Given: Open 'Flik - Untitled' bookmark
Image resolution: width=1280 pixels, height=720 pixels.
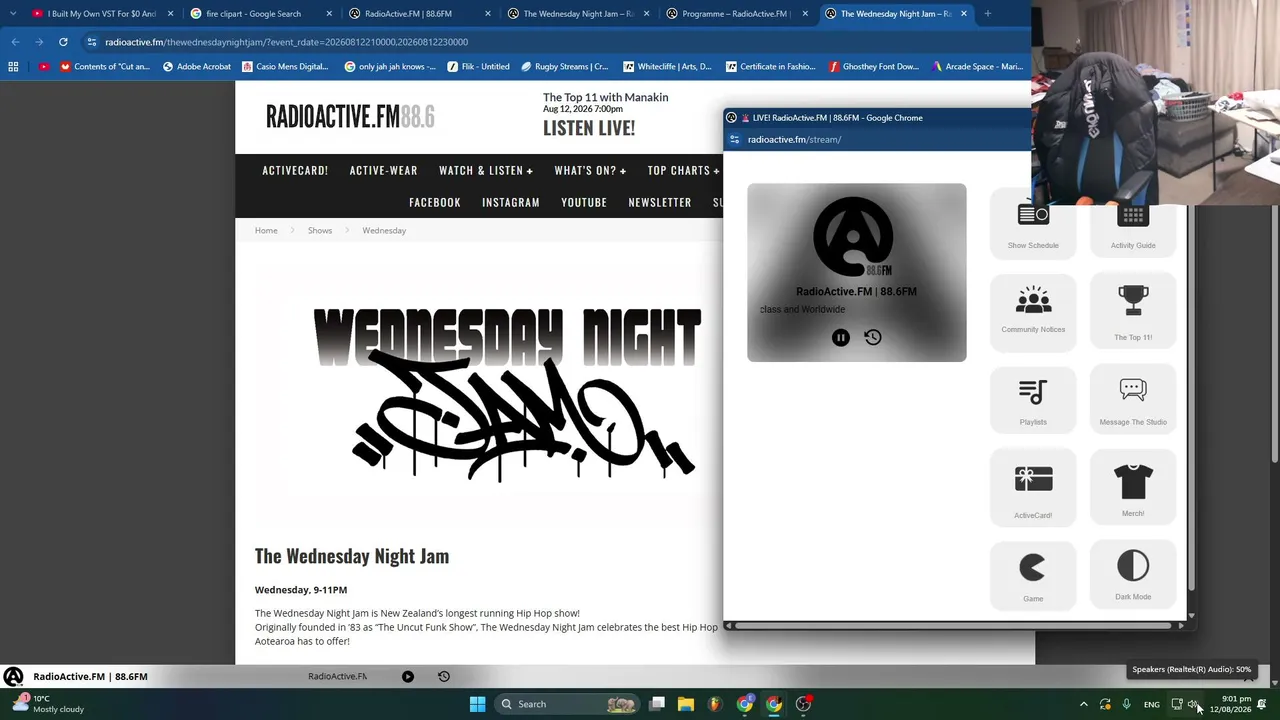Looking at the screenshot, I should pyautogui.click(x=479, y=67).
